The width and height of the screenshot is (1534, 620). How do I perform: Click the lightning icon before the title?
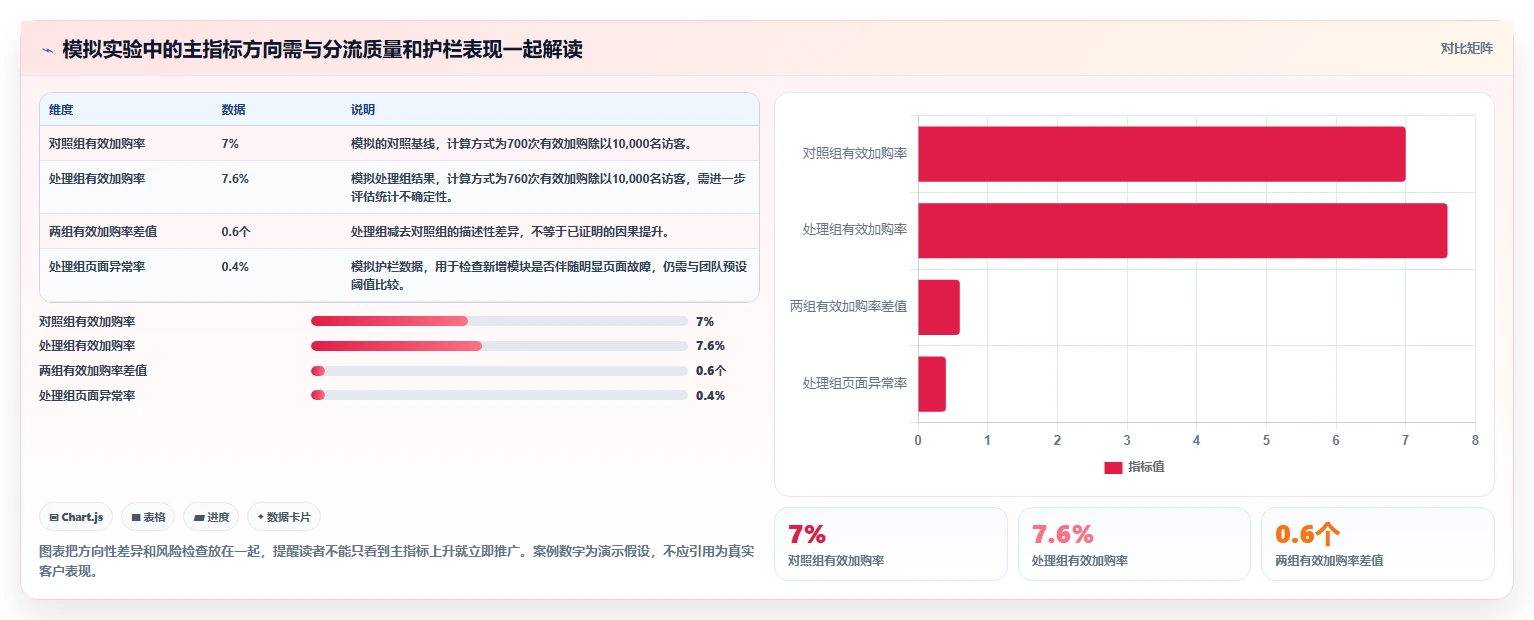(x=47, y=50)
